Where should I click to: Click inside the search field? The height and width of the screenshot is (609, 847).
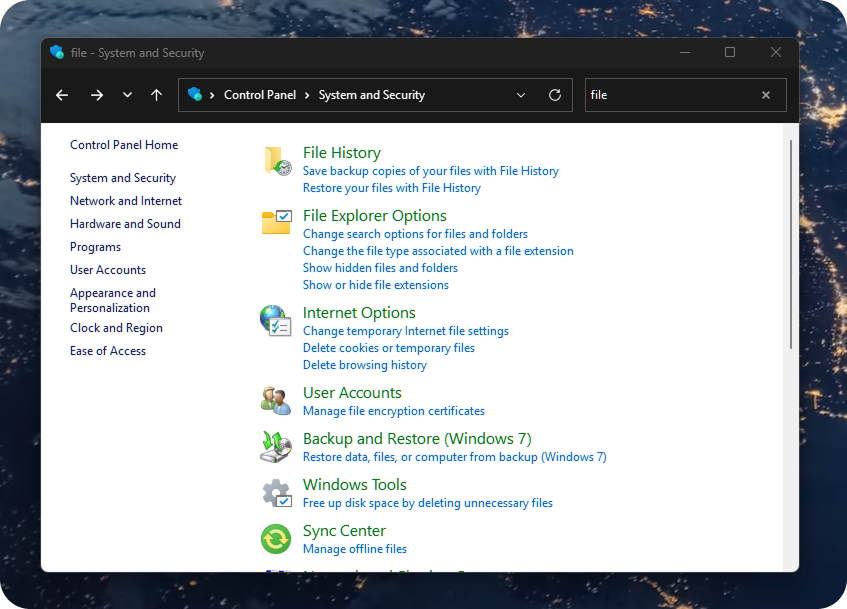click(670, 95)
